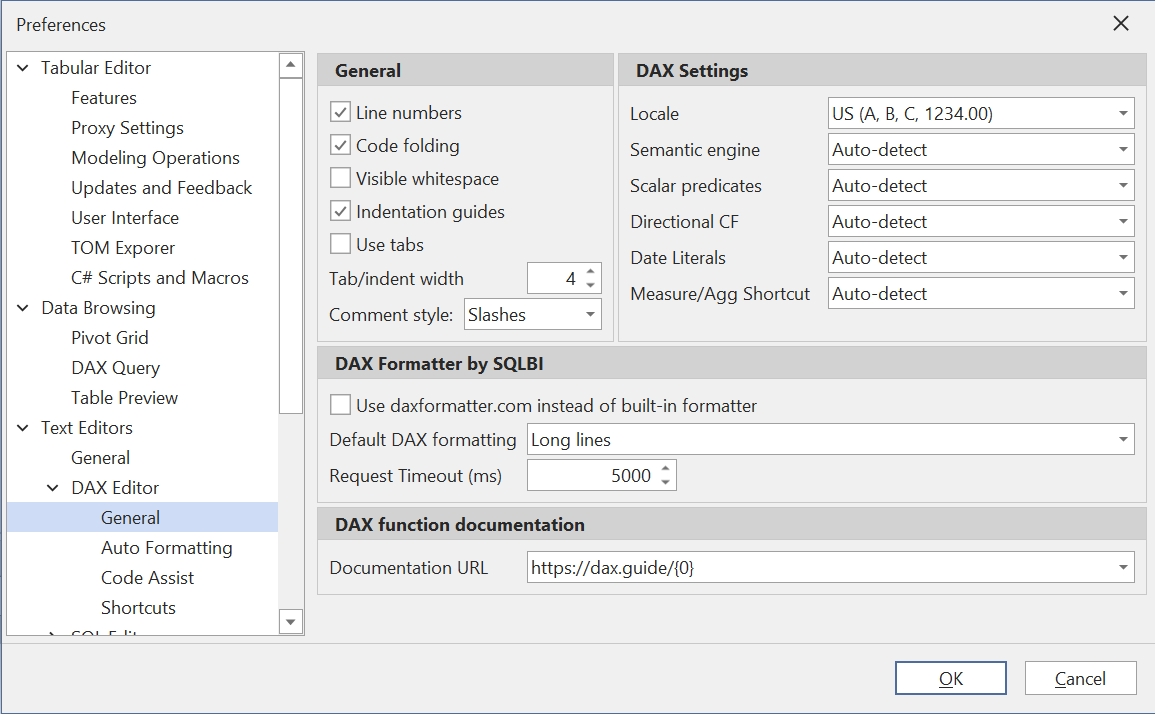
Task: Disable Line numbers
Action: (341, 113)
